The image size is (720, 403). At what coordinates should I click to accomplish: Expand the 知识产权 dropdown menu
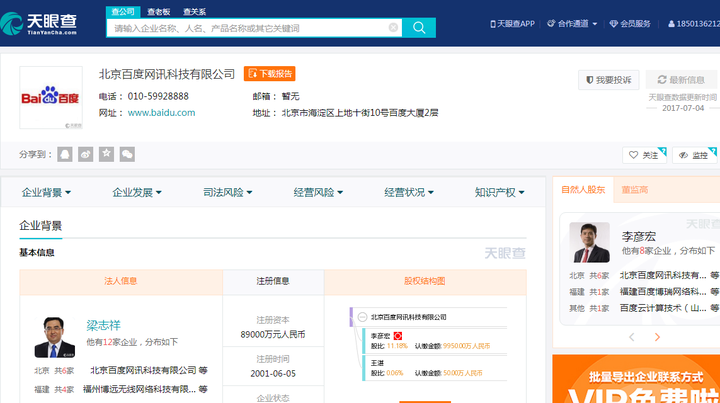(x=500, y=192)
